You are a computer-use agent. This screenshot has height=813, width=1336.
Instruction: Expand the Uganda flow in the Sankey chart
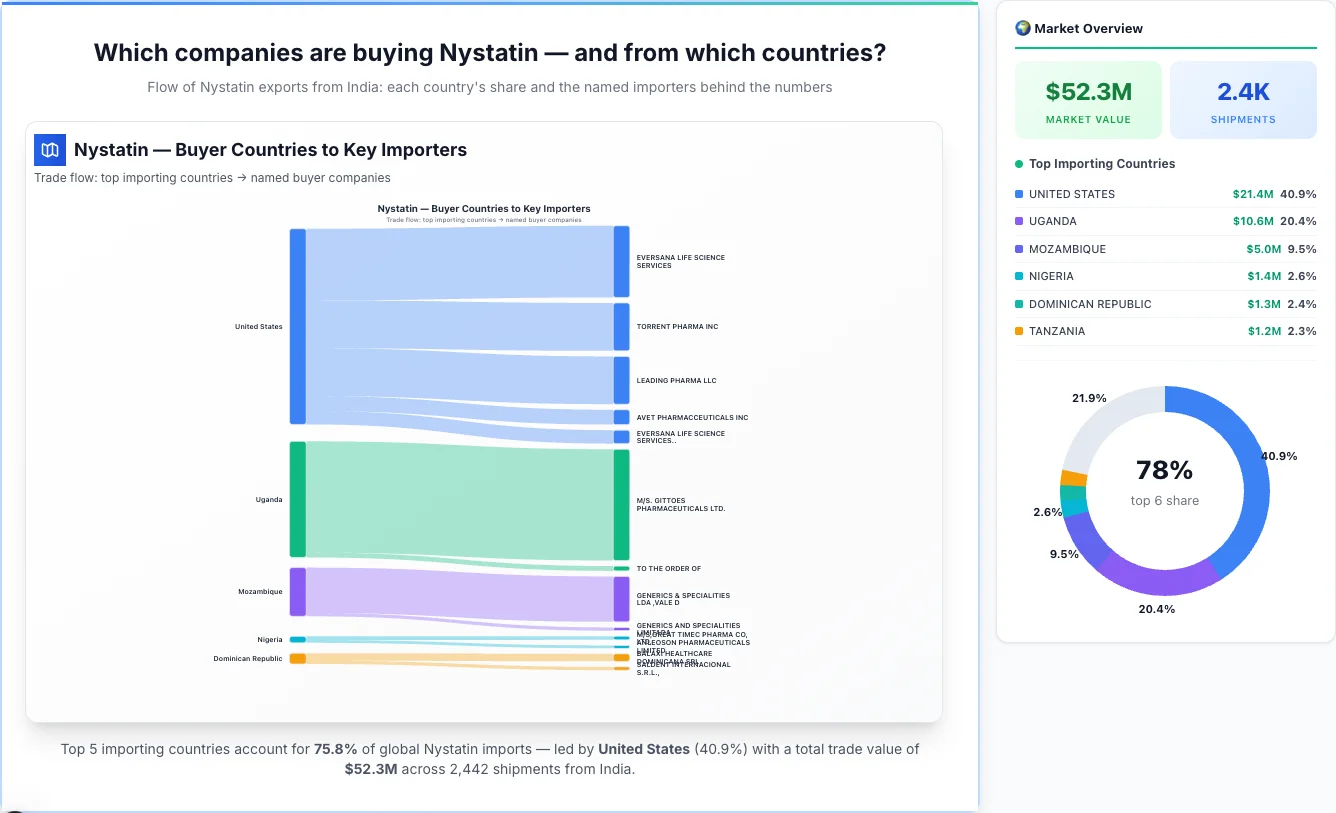[x=296, y=500]
